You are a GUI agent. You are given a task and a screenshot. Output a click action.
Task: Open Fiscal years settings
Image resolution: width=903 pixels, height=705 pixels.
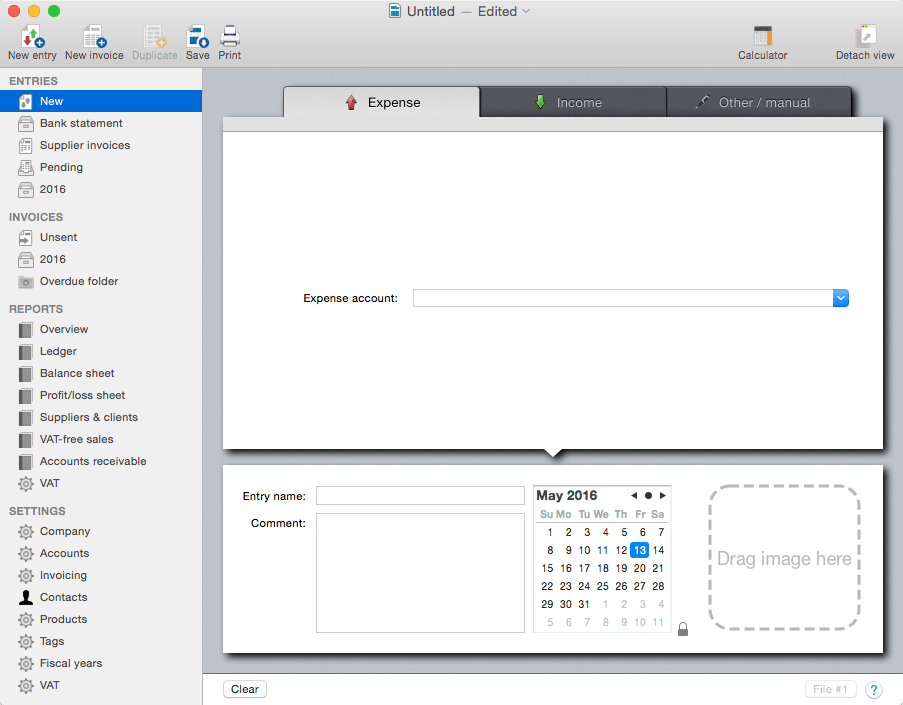click(101, 663)
